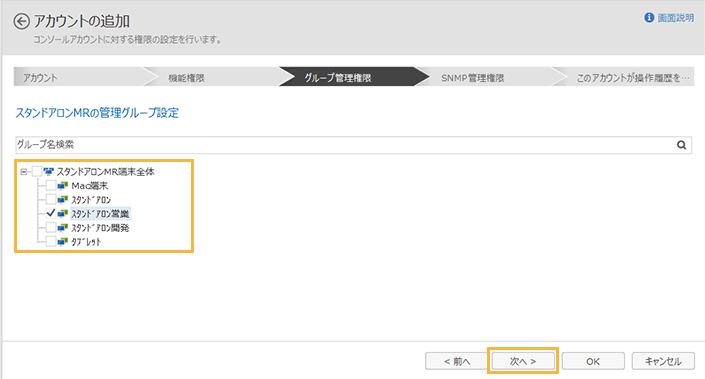705x379 pixels.
Task: Collapse the スタンドアロンMR端末全体 tree node
Action: (x=23, y=172)
